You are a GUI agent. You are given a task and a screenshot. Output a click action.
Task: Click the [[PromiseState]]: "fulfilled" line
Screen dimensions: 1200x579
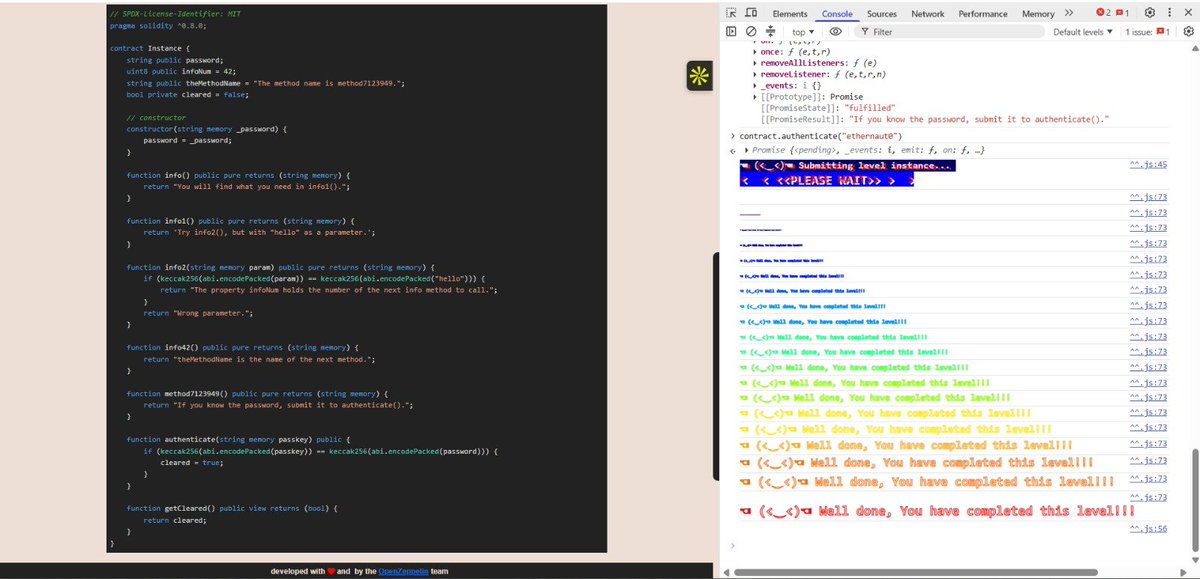tap(826, 107)
